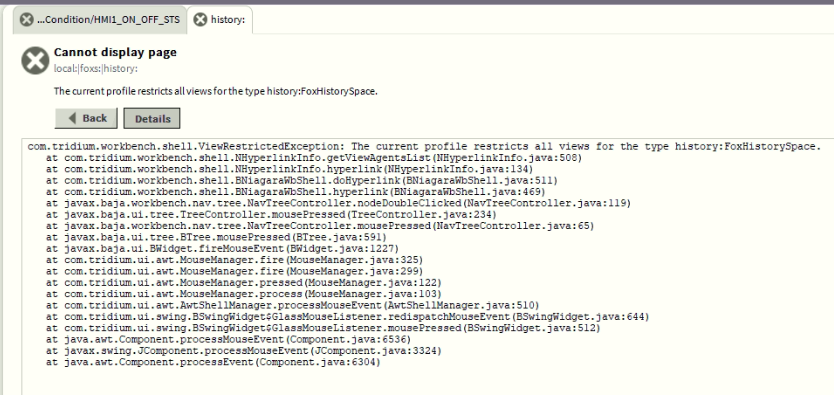Click the local:|foxs:|history: path text

(96, 69)
